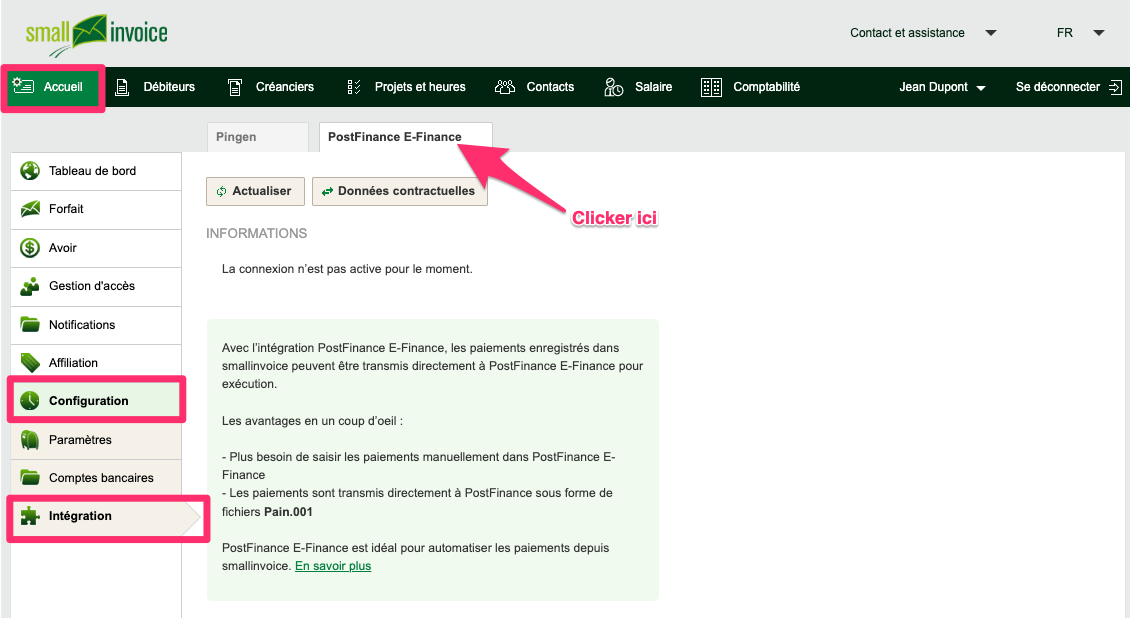Click the Configuration clock icon
This screenshot has height=618, width=1130.
click(x=30, y=400)
